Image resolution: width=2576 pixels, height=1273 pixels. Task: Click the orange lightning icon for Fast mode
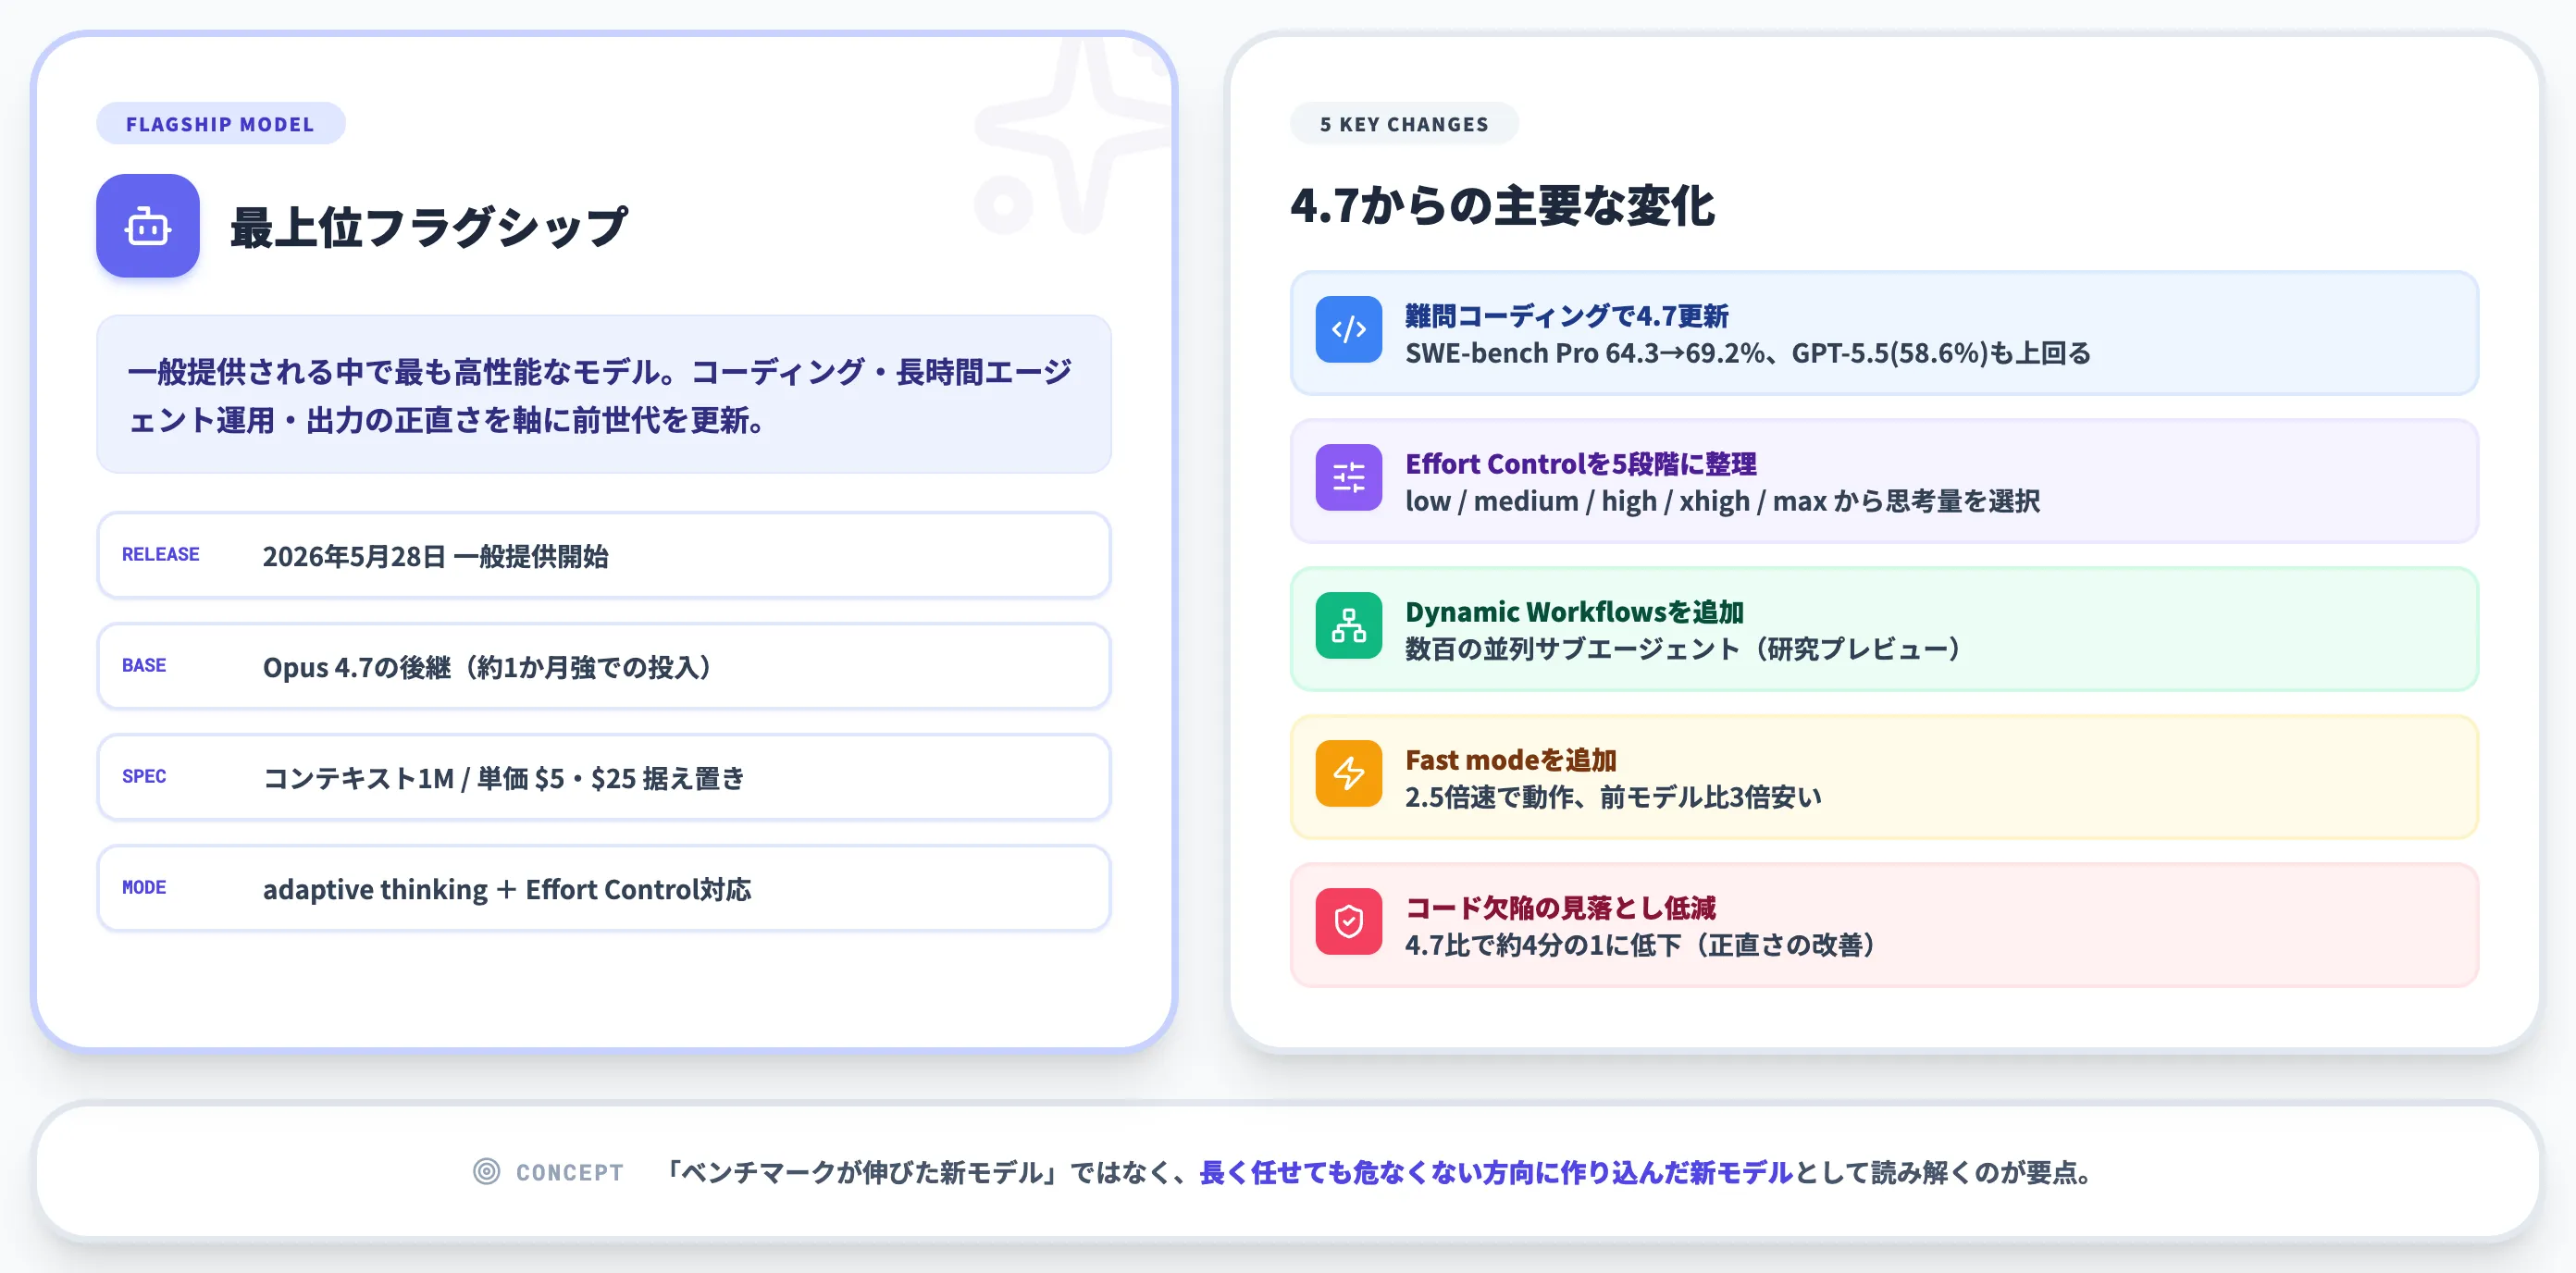pyautogui.click(x=1348, y=773)
